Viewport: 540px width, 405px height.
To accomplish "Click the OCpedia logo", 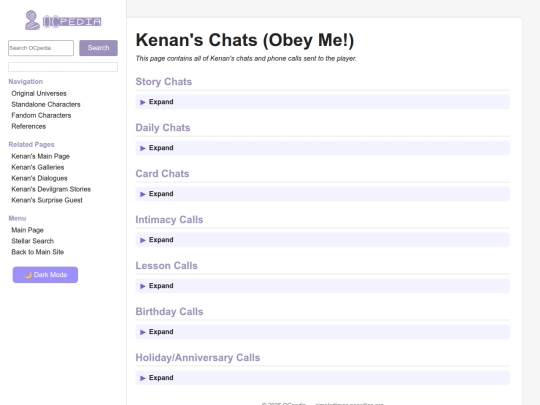I will click(63, 20).
